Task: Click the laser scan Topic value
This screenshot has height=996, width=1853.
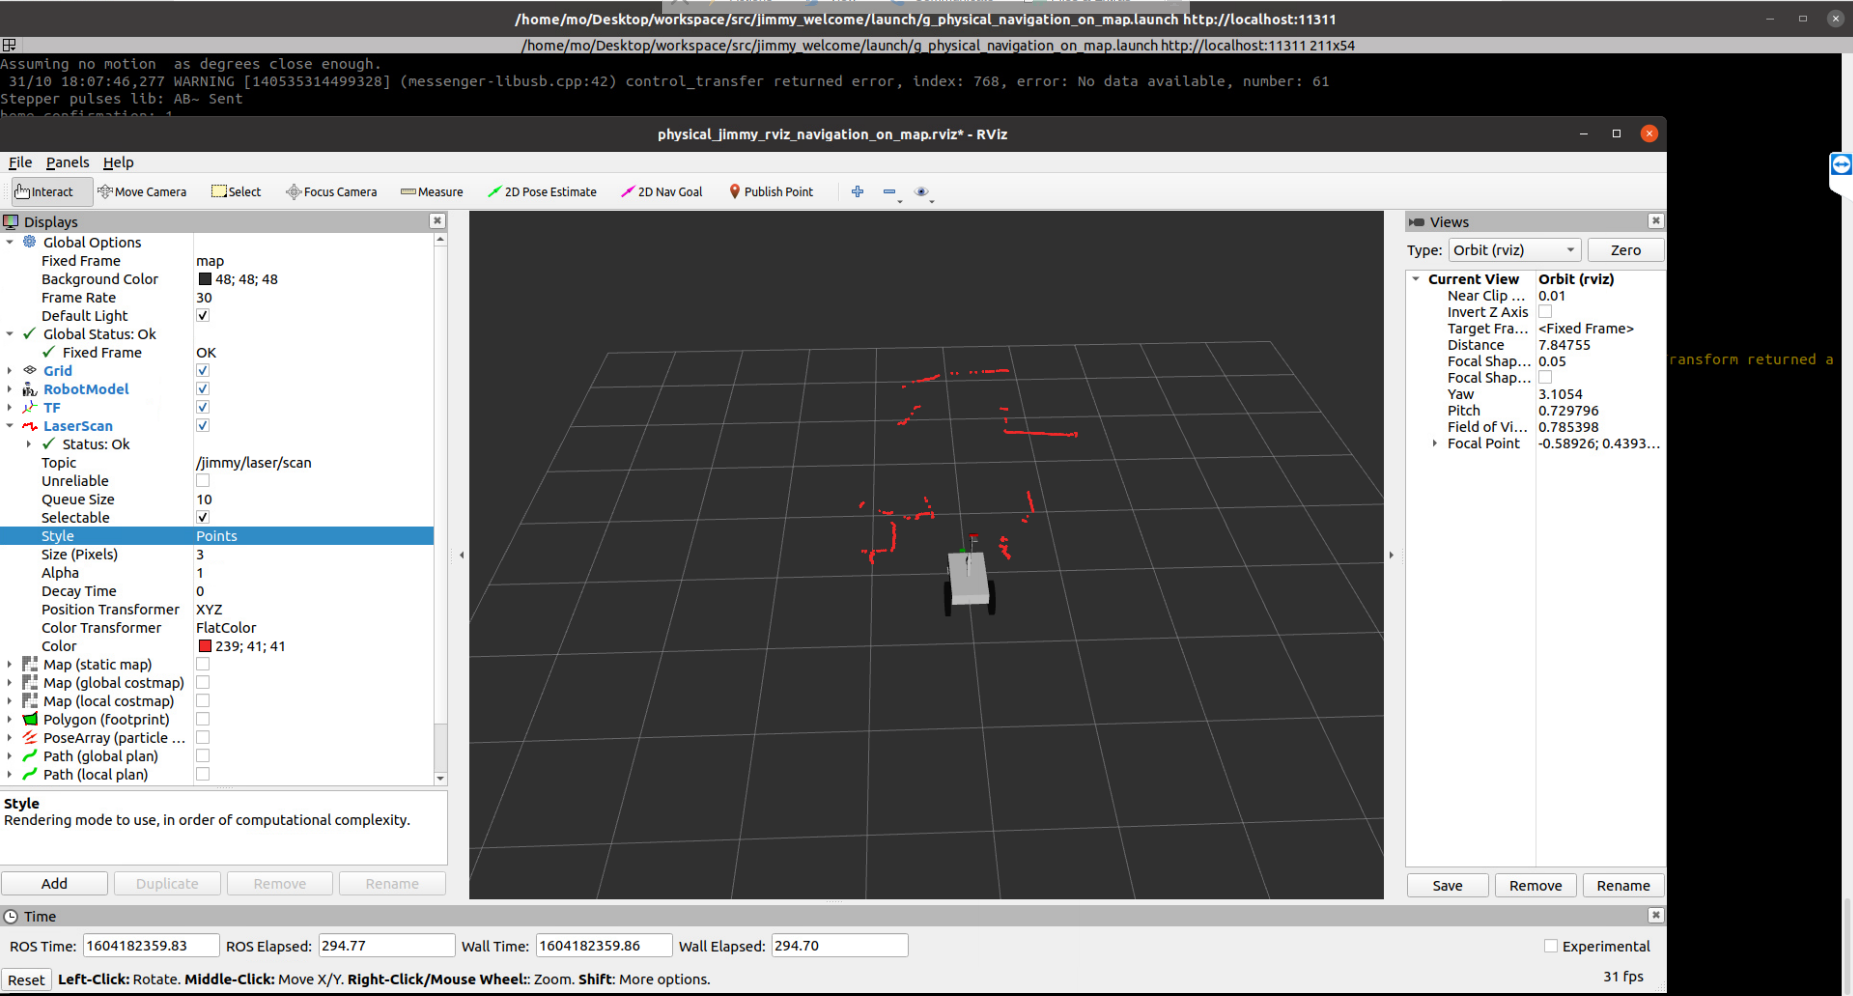Action: pyautogui.click(x=254, y=463)
